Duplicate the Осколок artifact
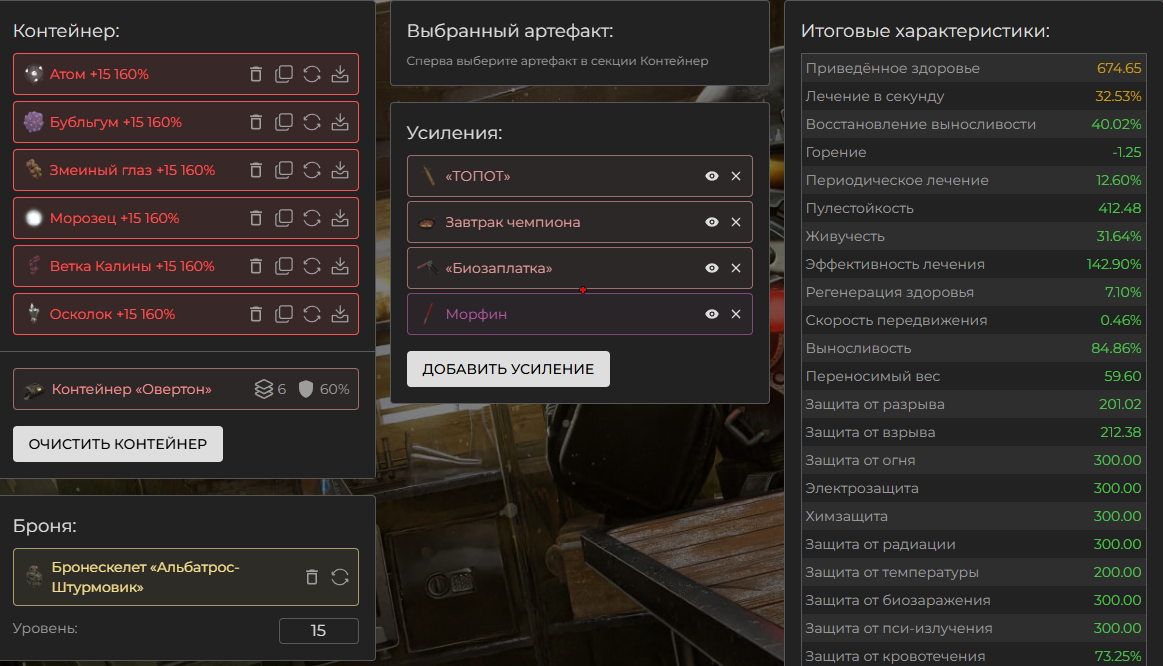The width and height of the screenshot is (1163, 666). [x=284, y=314]
